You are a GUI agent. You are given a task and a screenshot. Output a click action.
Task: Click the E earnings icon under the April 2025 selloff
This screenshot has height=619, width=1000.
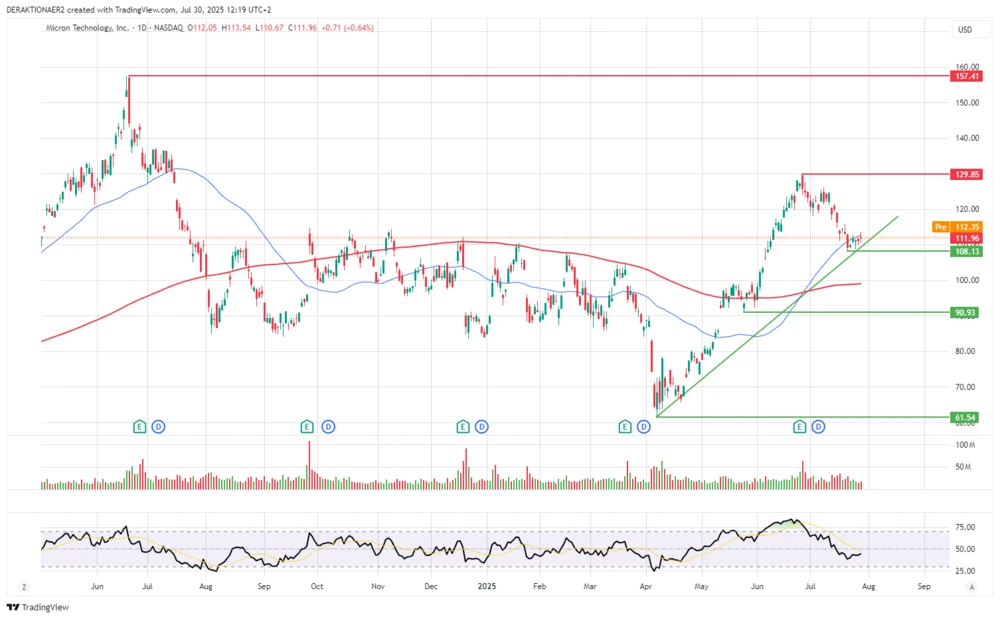point(625,426)
